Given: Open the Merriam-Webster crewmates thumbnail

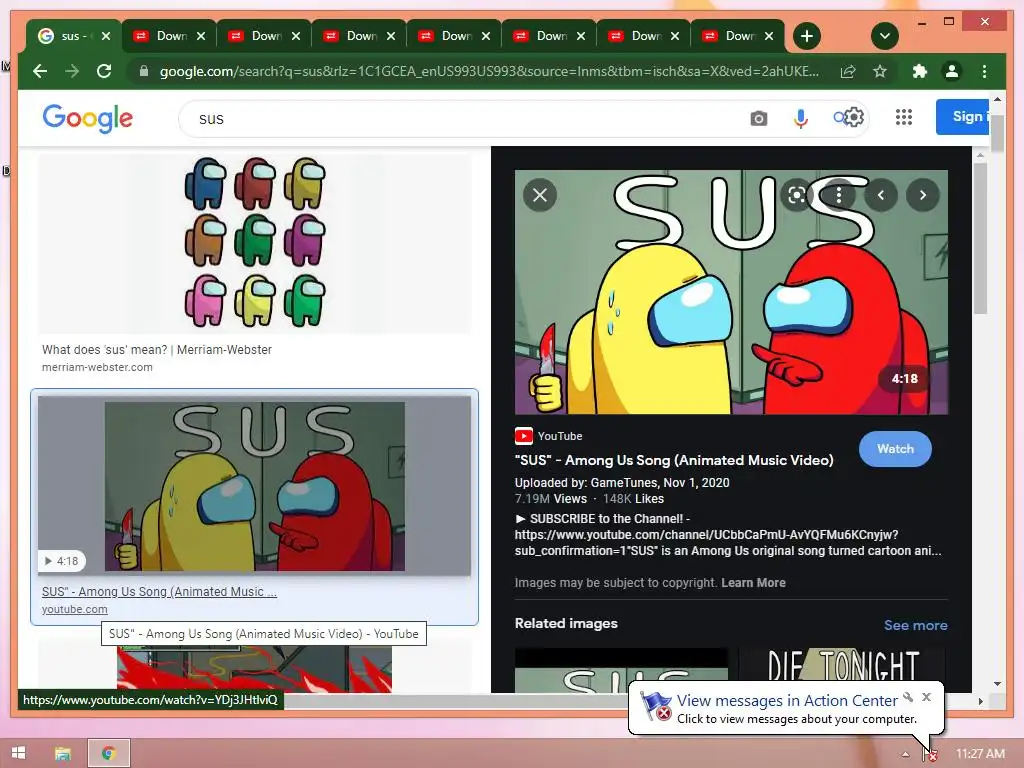Looking at the screenshot, I should 255,242.
